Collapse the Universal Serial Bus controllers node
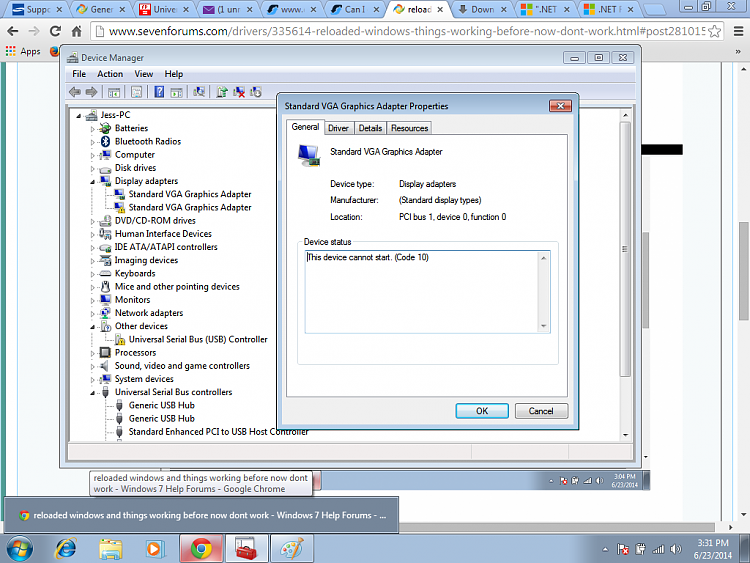The image size is (750, 563). pyautogui.click(x=93, y=393)
